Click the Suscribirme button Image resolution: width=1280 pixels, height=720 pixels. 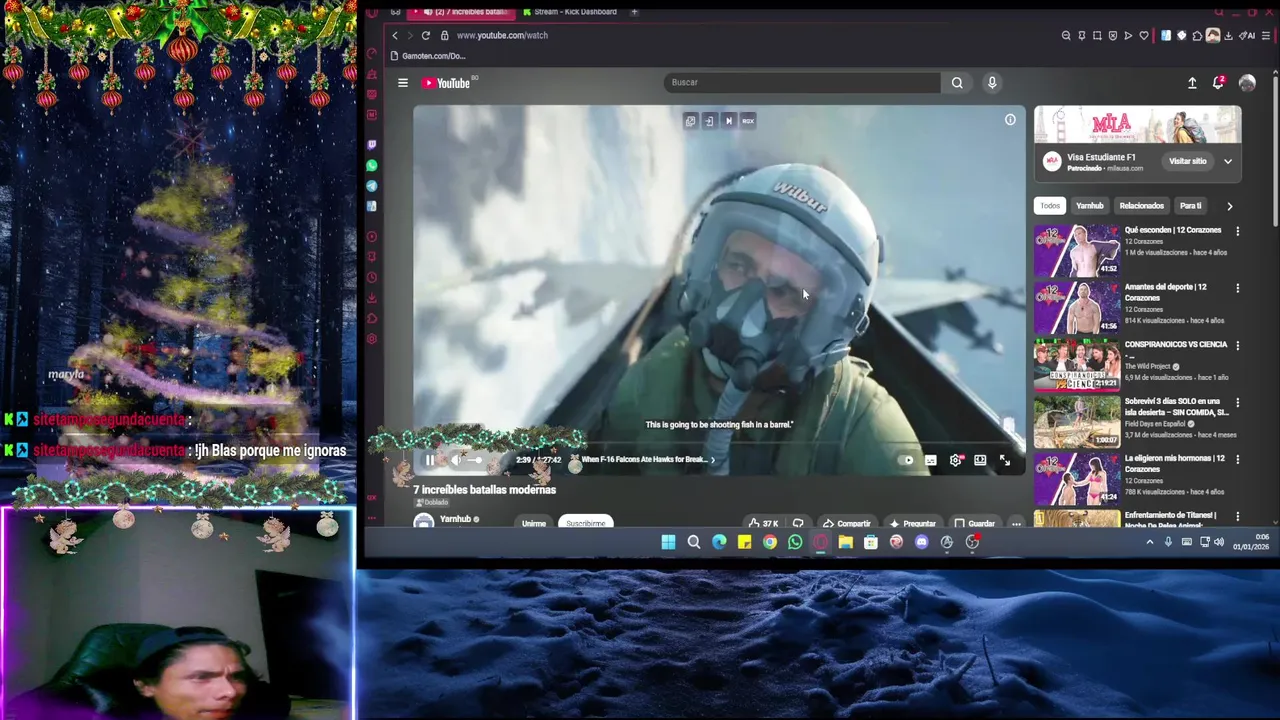click(x=586, y=523)
